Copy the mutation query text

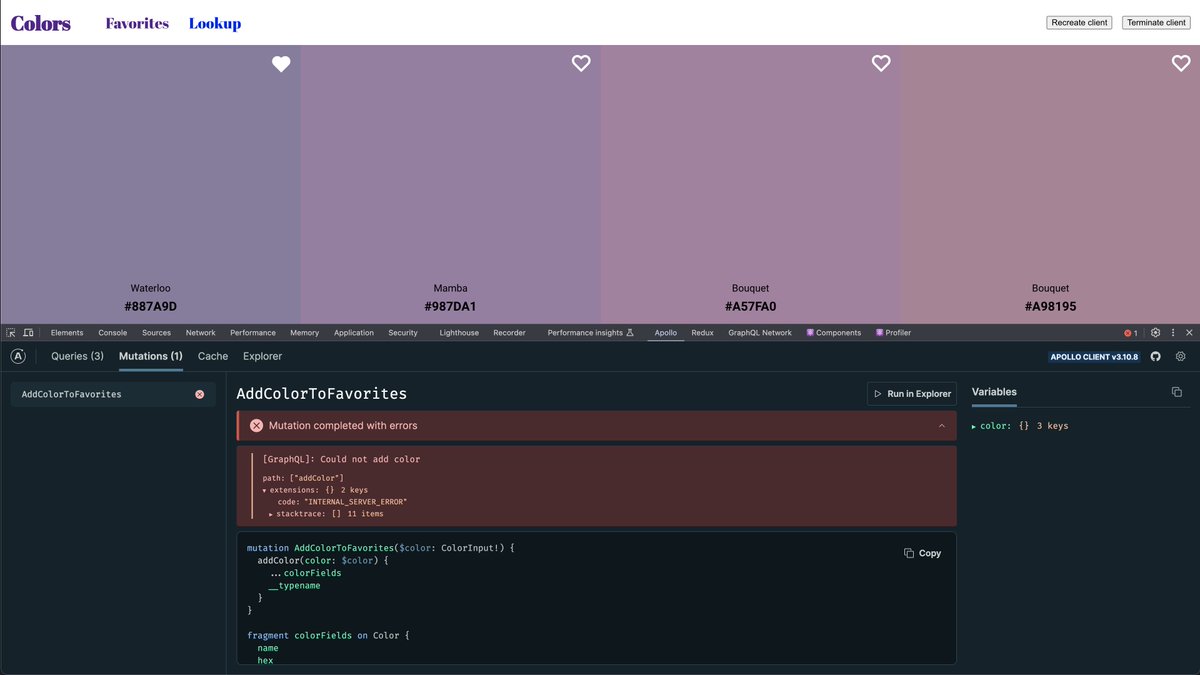click(x=922, y=553)
